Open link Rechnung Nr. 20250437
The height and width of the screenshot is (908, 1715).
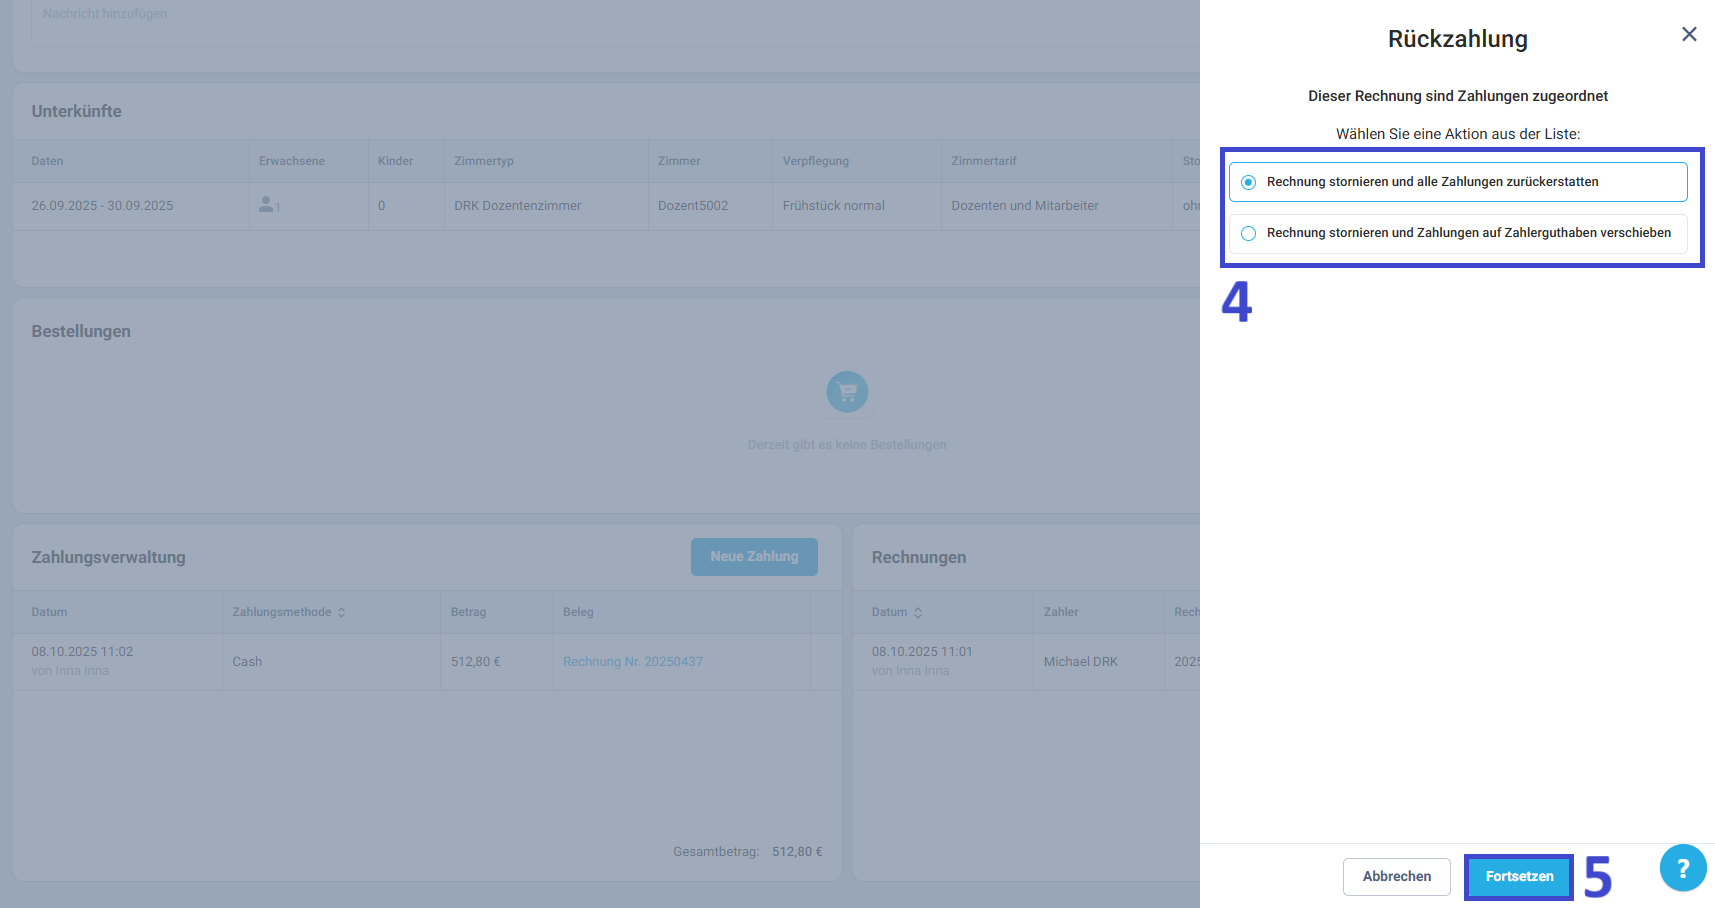pyautogui.click(x=633, y=662)
